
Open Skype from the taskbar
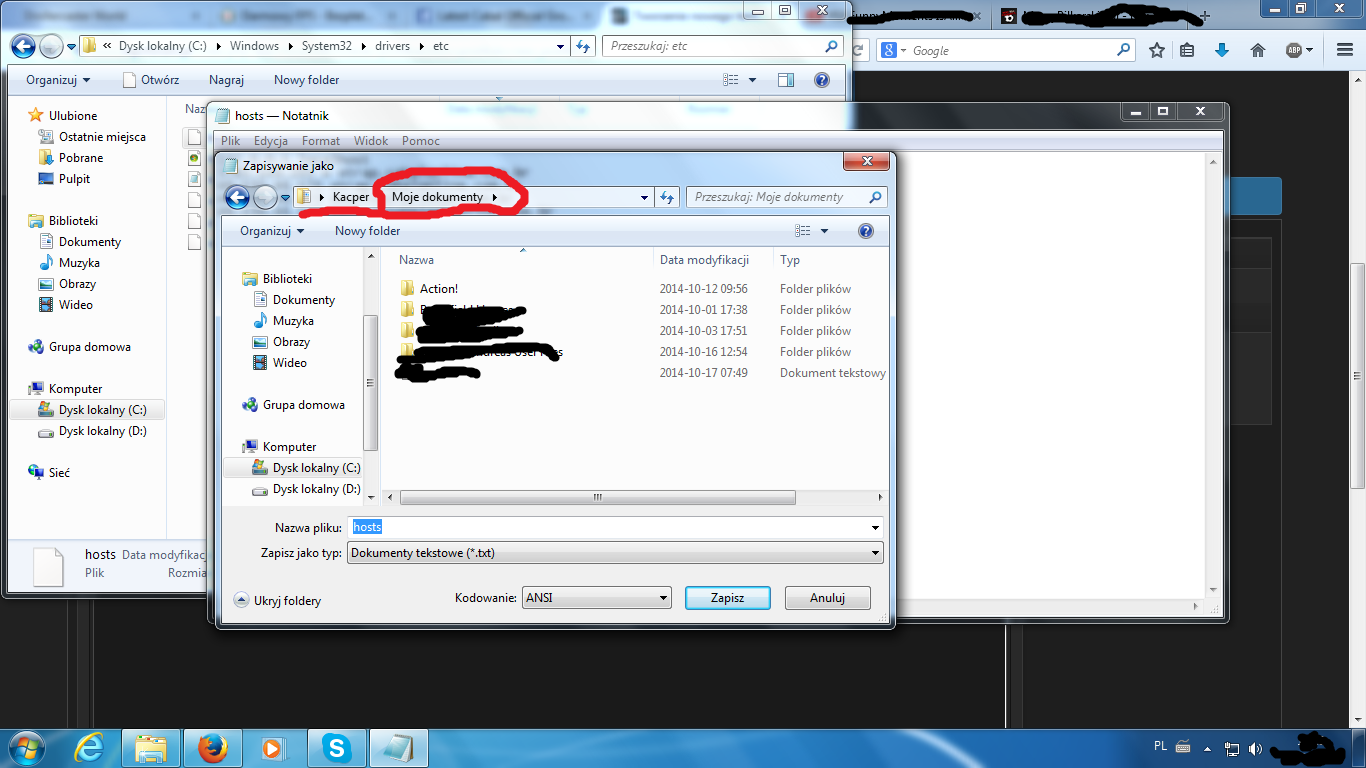pyautogui.click(x=337, y=747)
